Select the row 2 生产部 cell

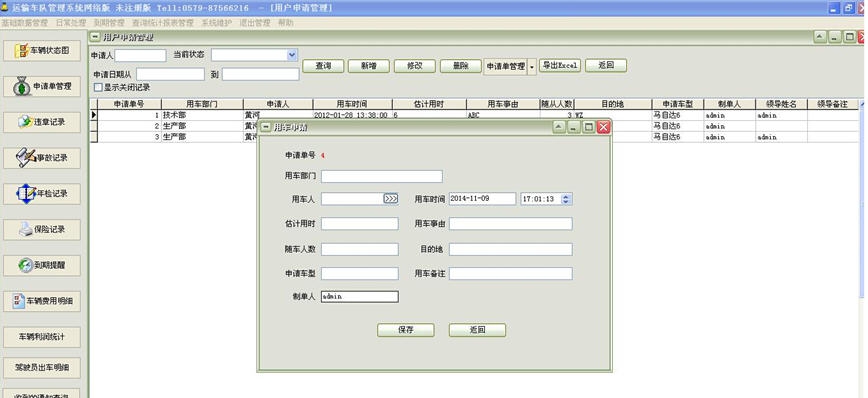(202, 126)
